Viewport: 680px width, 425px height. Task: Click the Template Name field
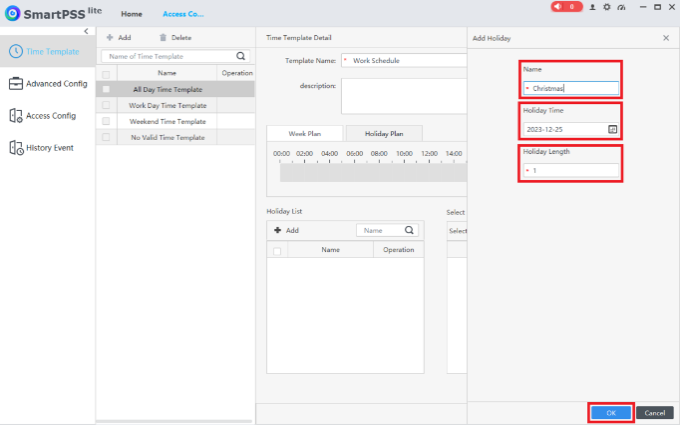[404, 61]
